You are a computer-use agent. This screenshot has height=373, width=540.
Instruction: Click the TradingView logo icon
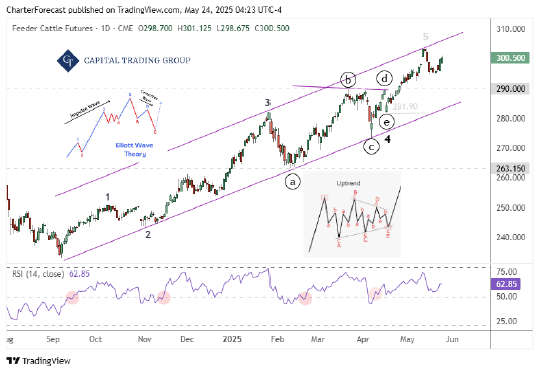click(x=13, y=361)
